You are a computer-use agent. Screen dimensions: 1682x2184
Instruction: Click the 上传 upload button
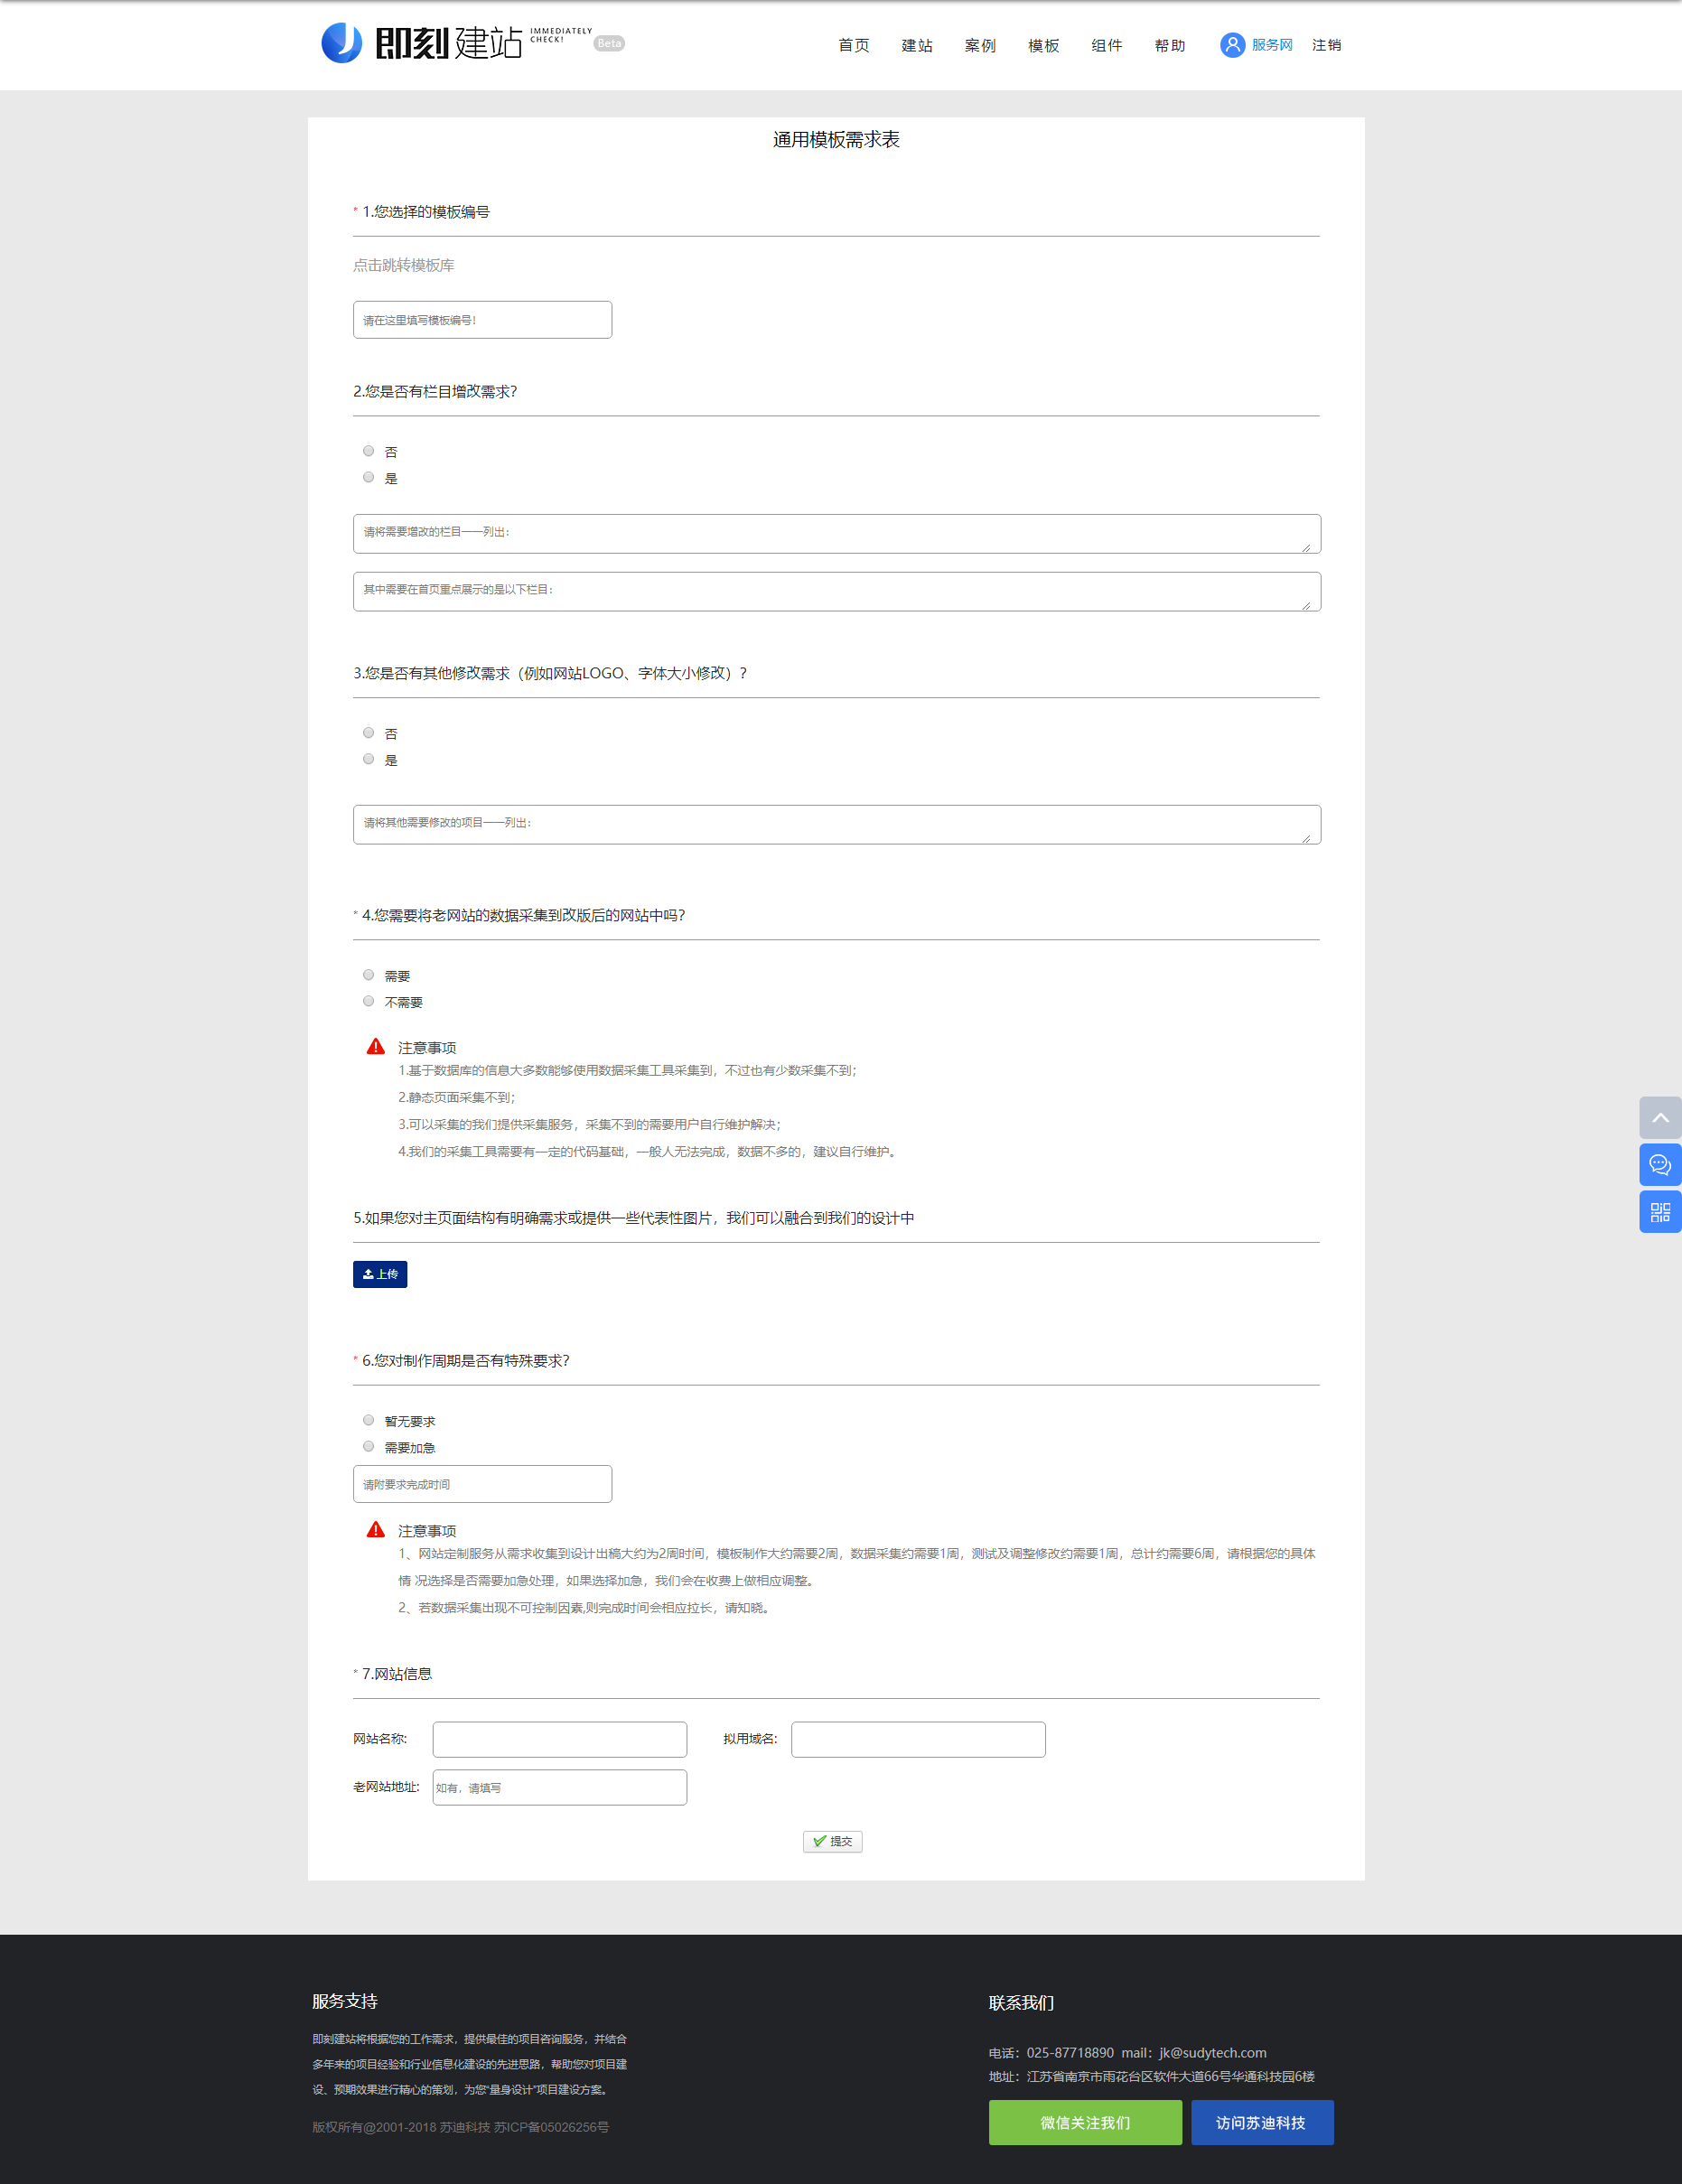pos(380,1274)
